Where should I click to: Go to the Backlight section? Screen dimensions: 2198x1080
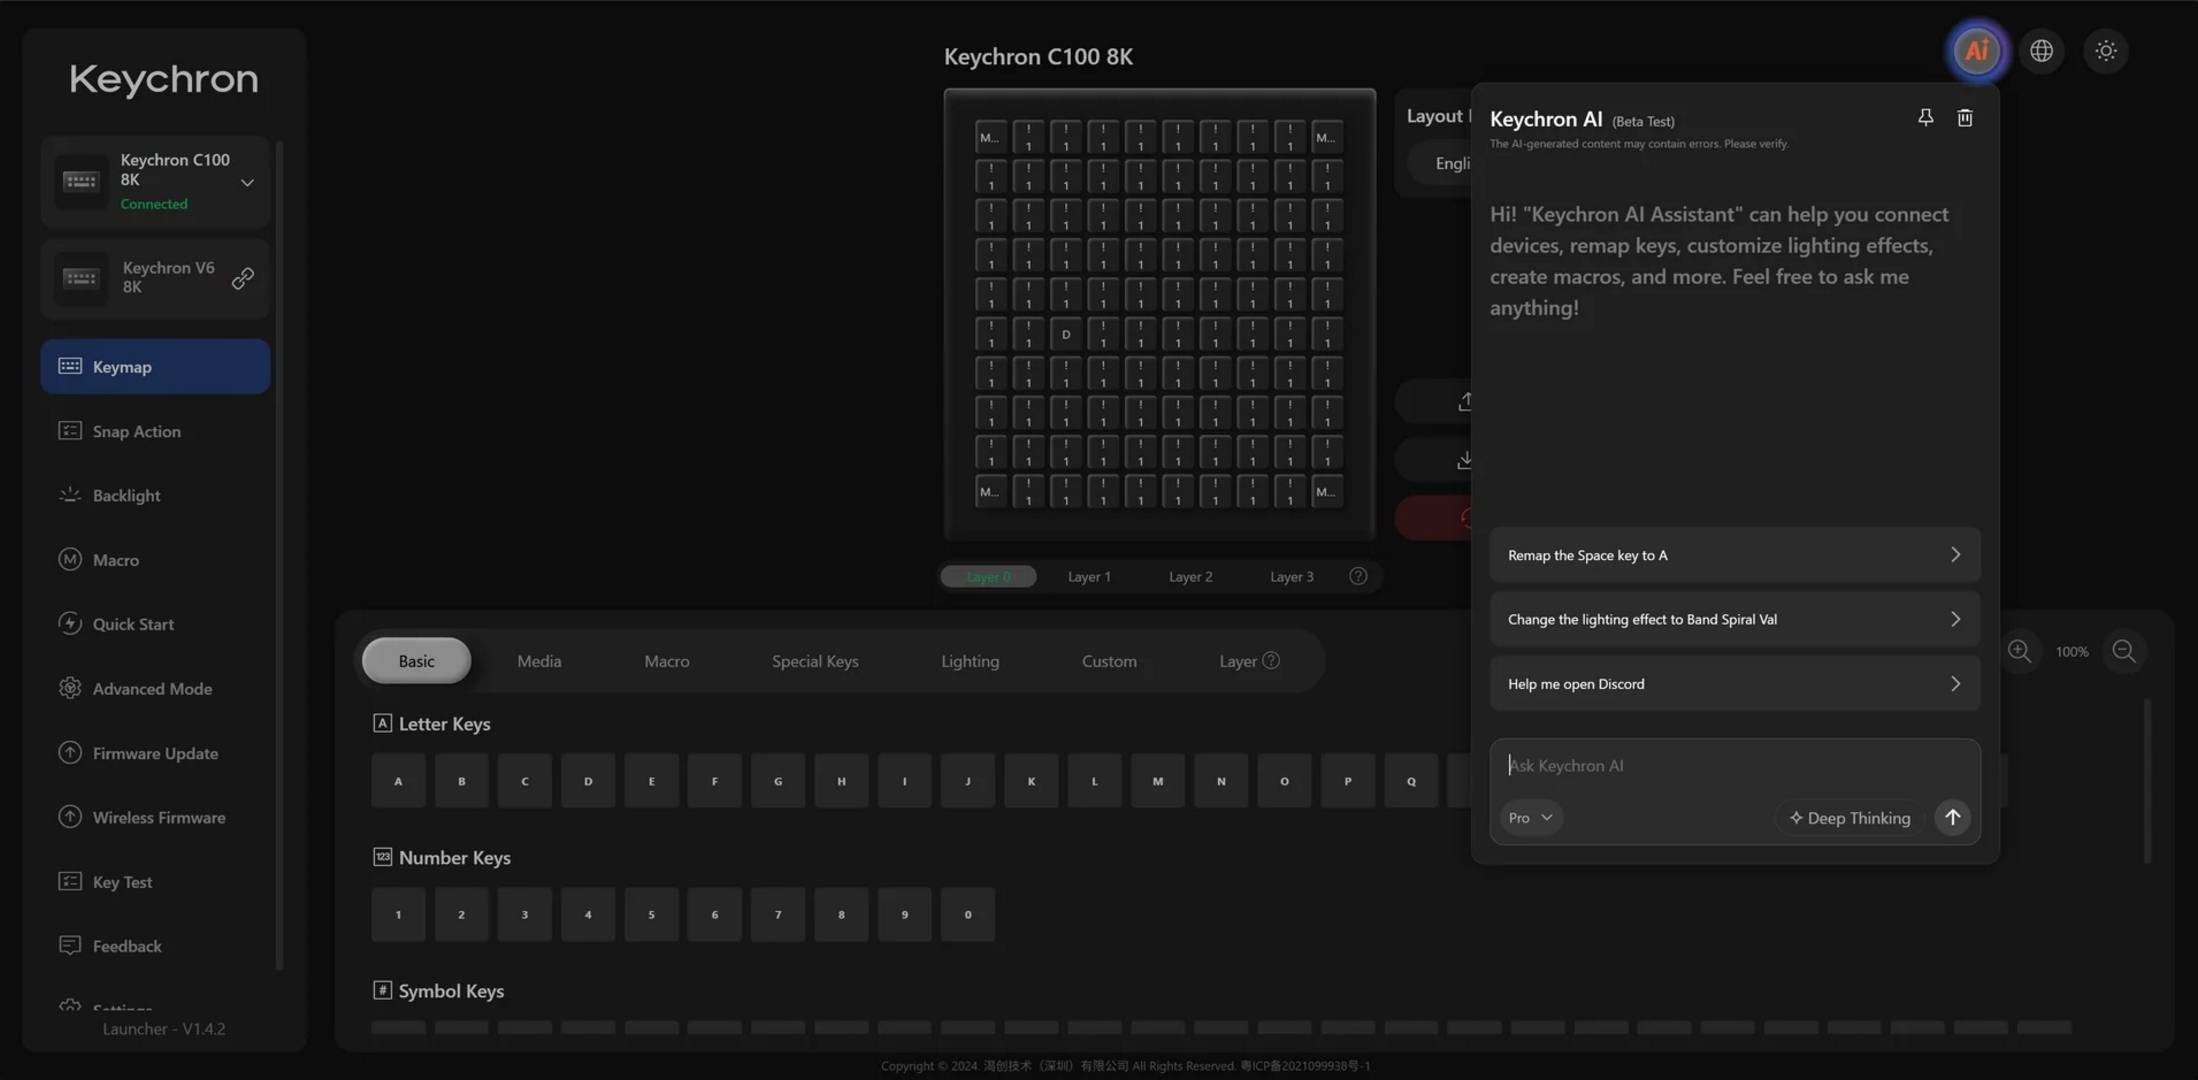(155, 495)
